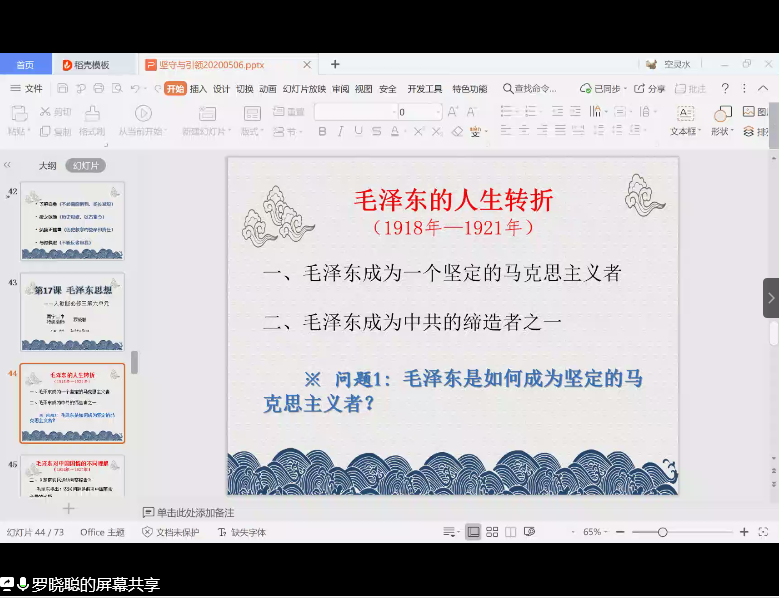Viewport: 779px width, 598px height.
Task: Open the Insert (插入) ribbon tab
Action: click(198, 88)
